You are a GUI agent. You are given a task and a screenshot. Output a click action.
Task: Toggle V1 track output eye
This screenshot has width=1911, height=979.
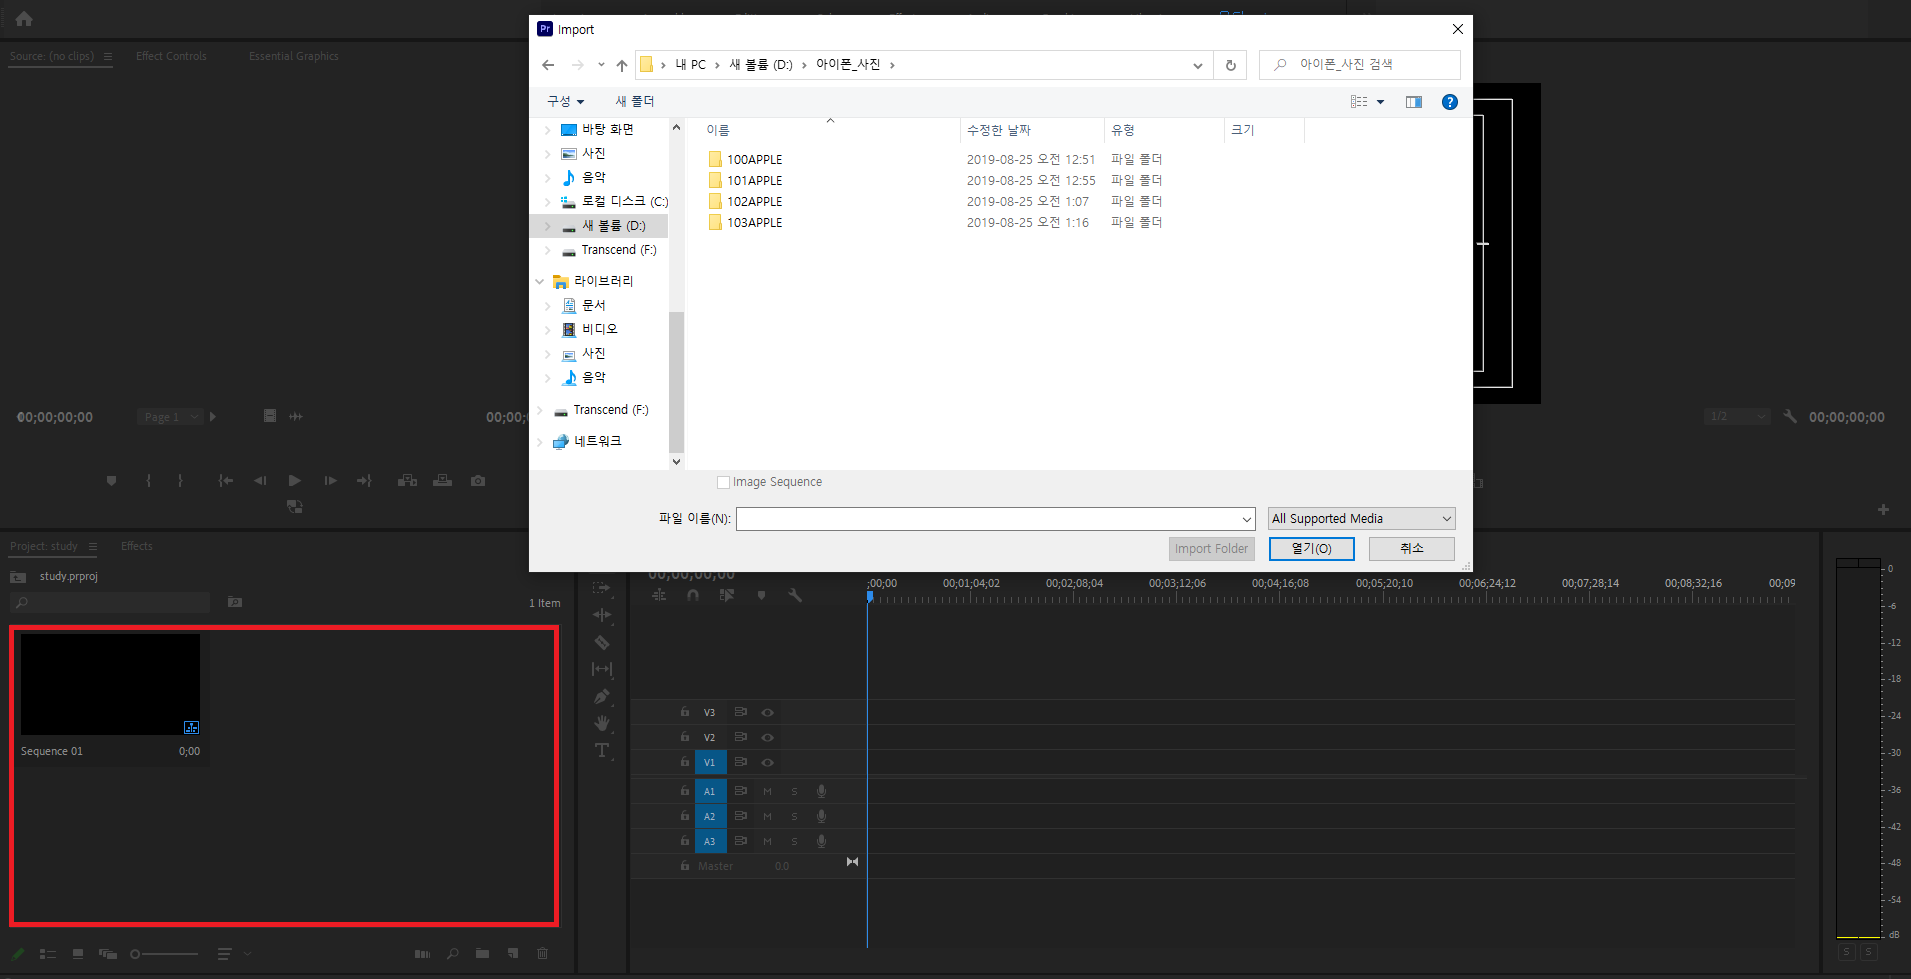pyautogui.click(x=767, y=762)
